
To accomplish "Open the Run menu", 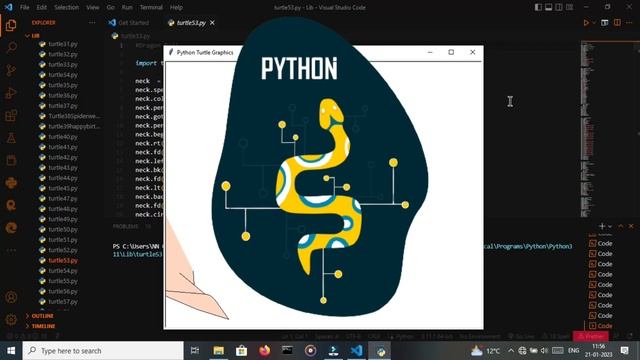I will 127,7.
